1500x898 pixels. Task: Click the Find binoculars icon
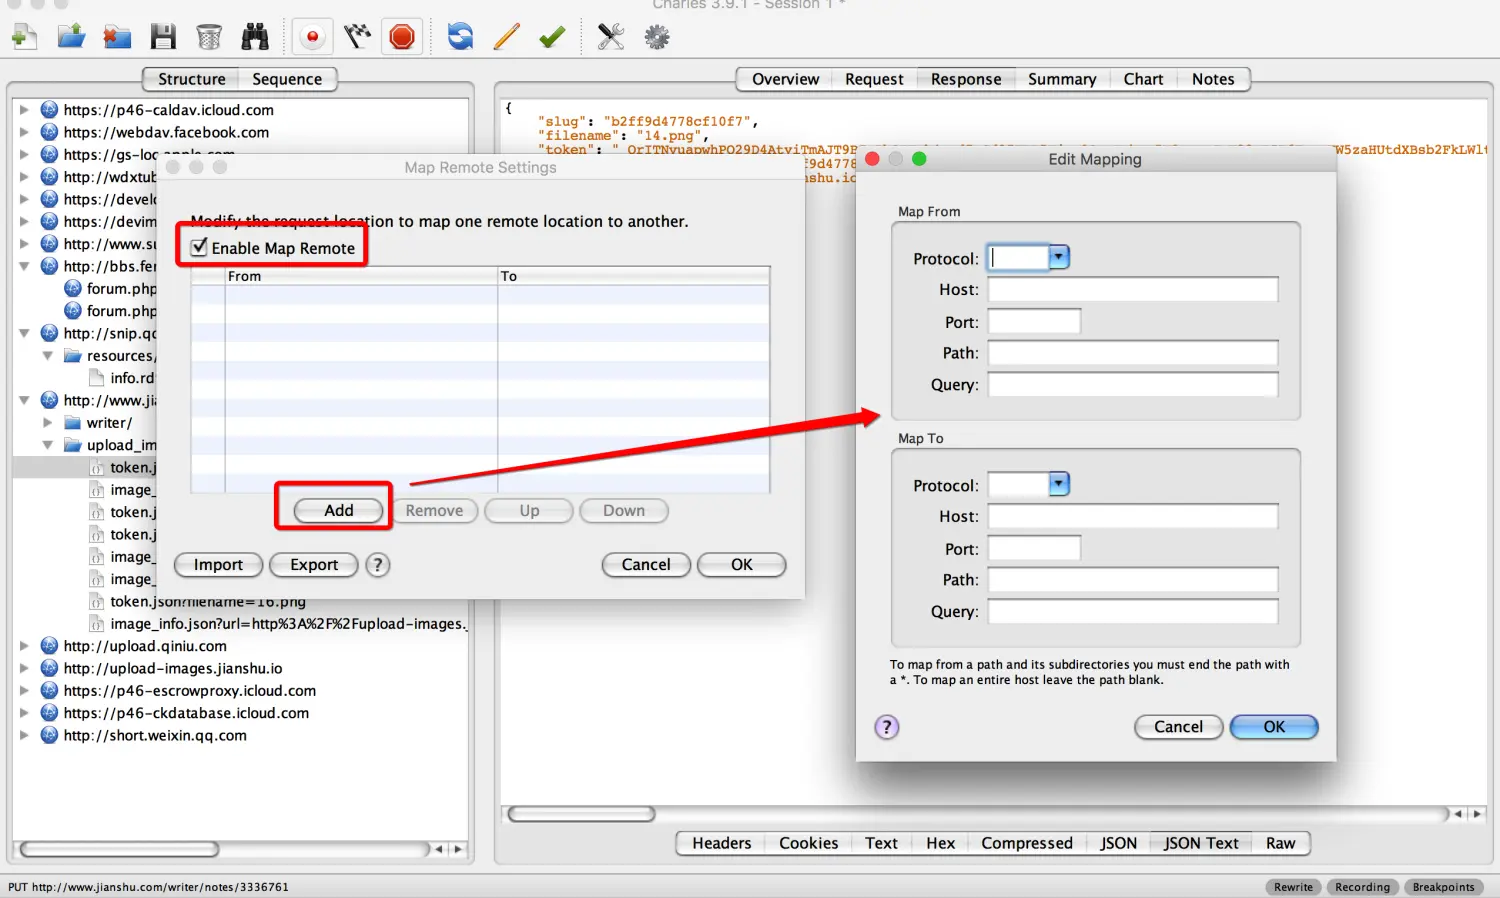(255, 38)
